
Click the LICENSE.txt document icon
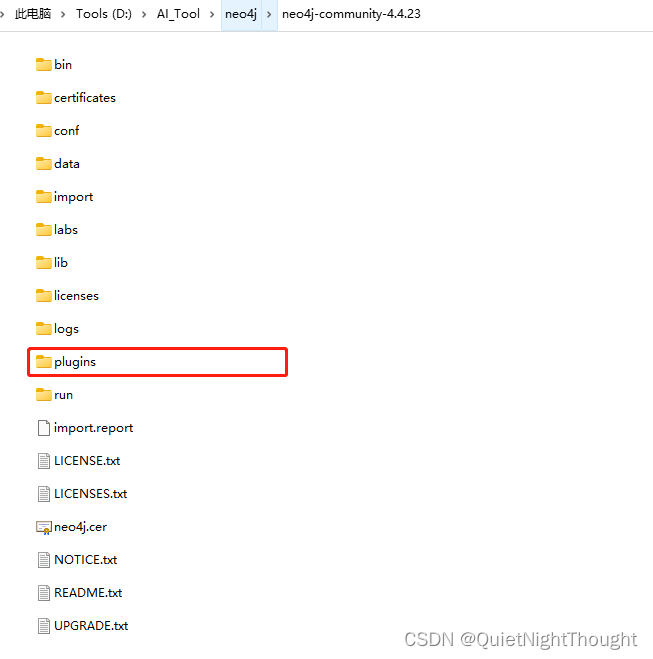pyautogui.click(x=44, y=461)
